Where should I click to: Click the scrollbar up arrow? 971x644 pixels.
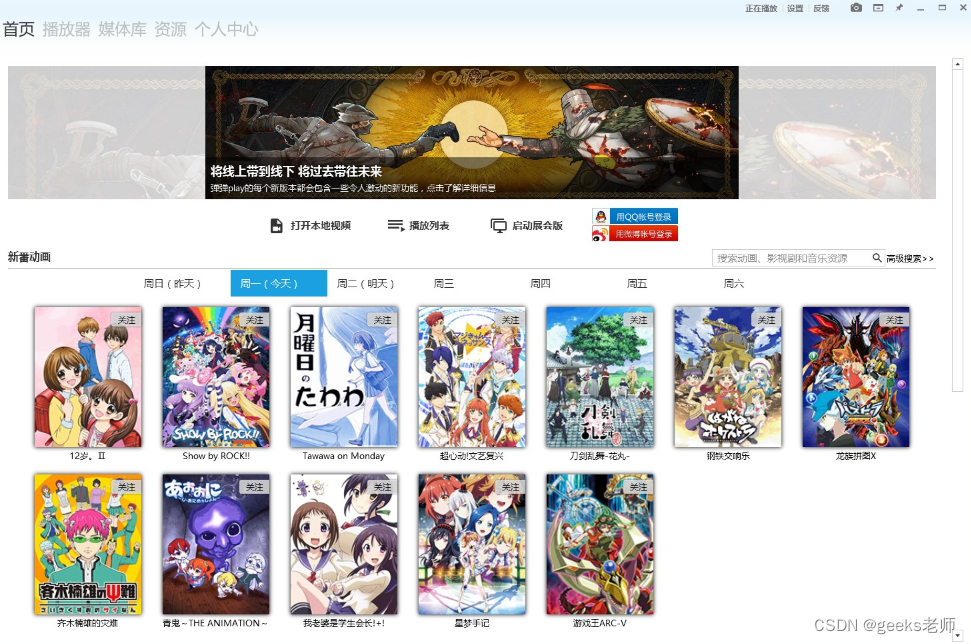click(x=957, y=64)
